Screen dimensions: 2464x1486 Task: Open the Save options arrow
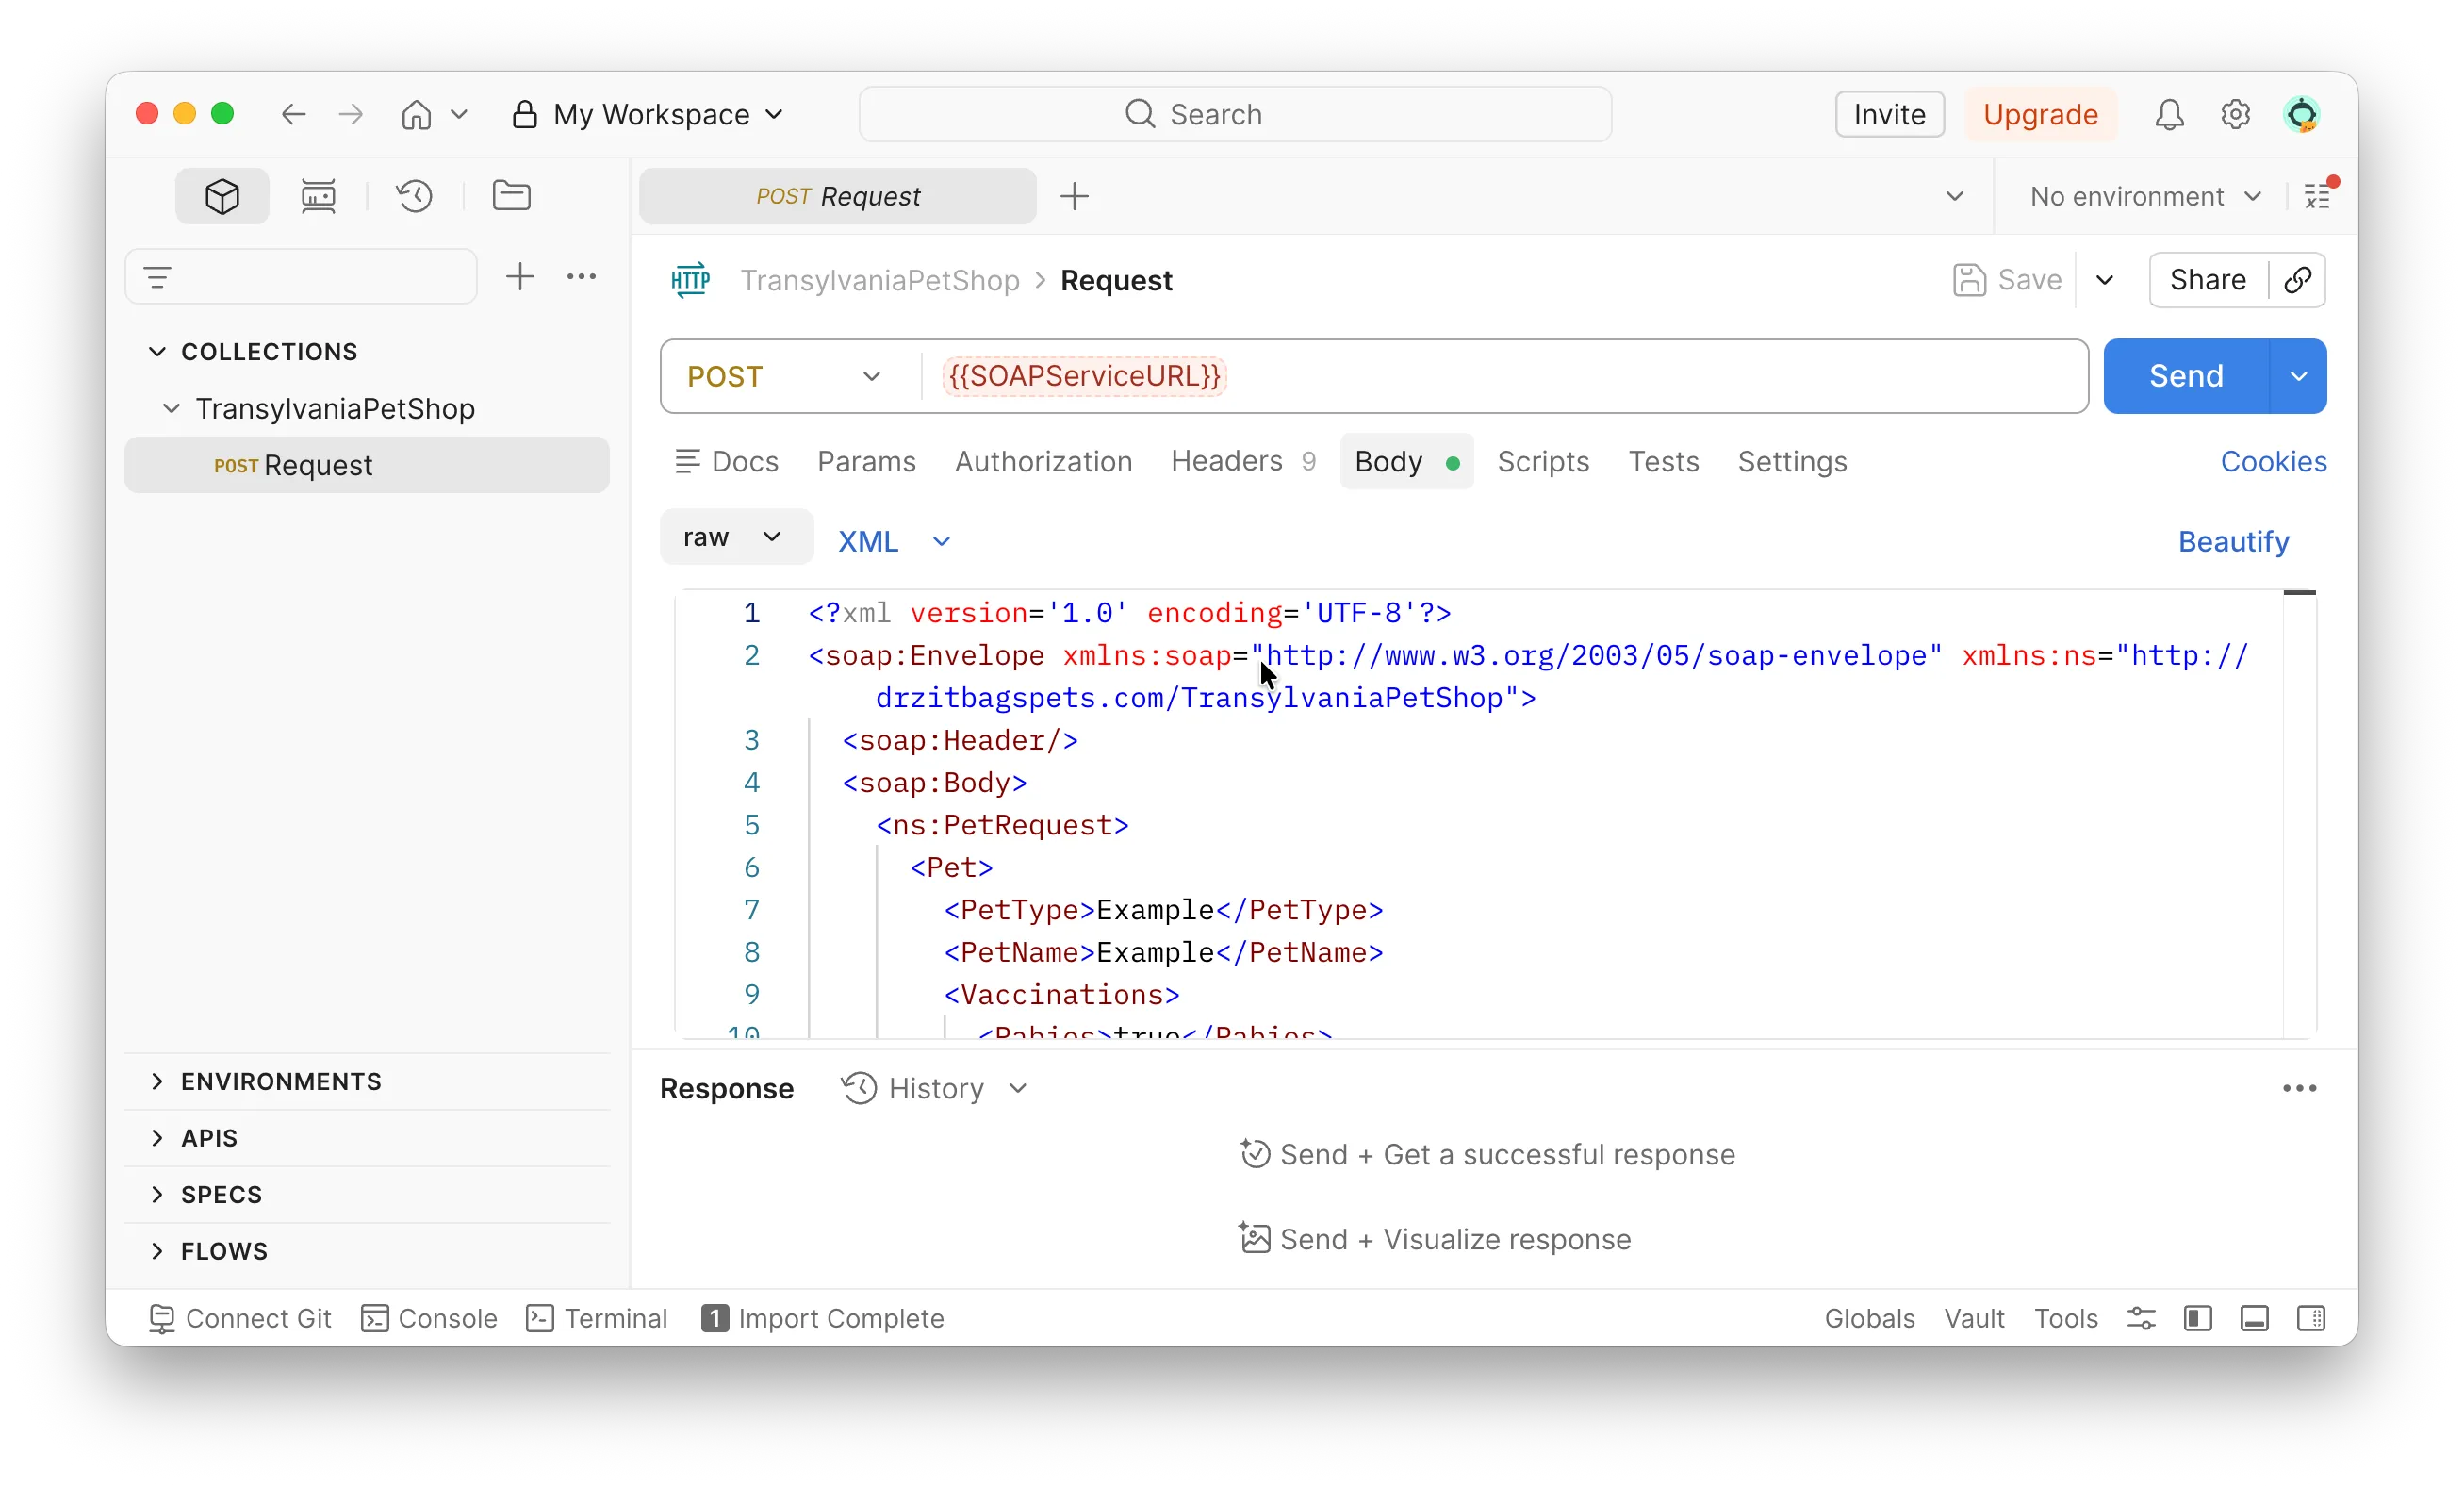(2104, 280)
